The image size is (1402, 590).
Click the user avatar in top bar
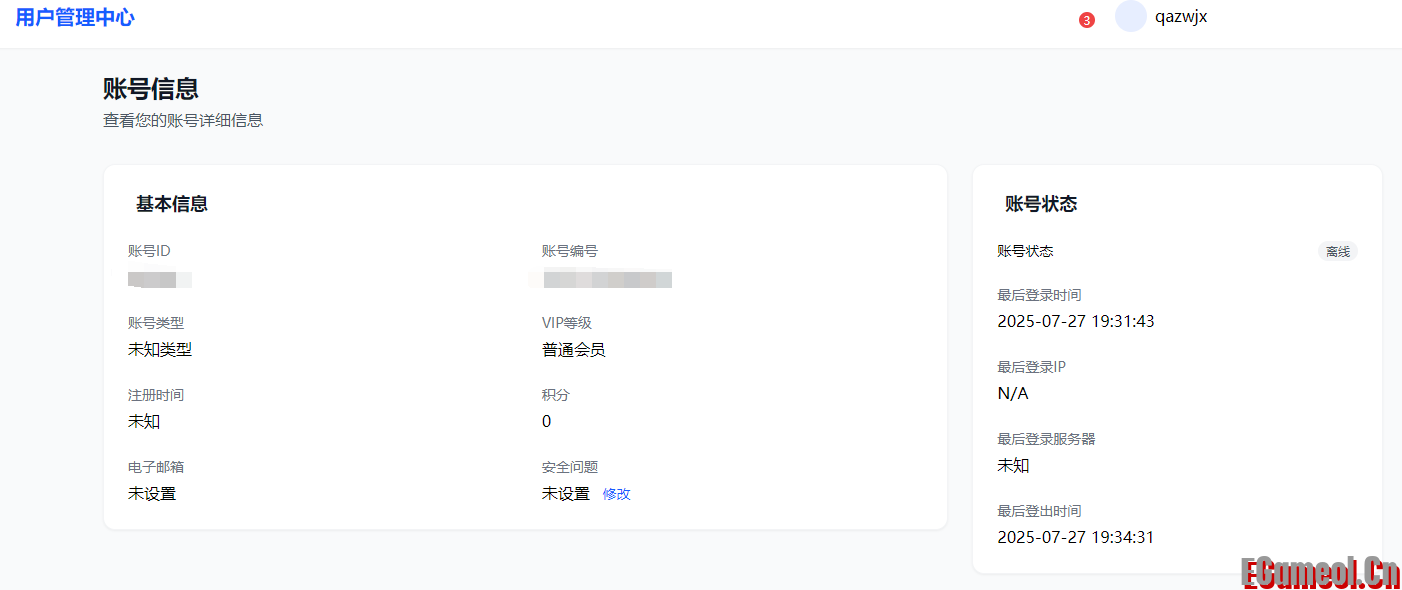1129,16
